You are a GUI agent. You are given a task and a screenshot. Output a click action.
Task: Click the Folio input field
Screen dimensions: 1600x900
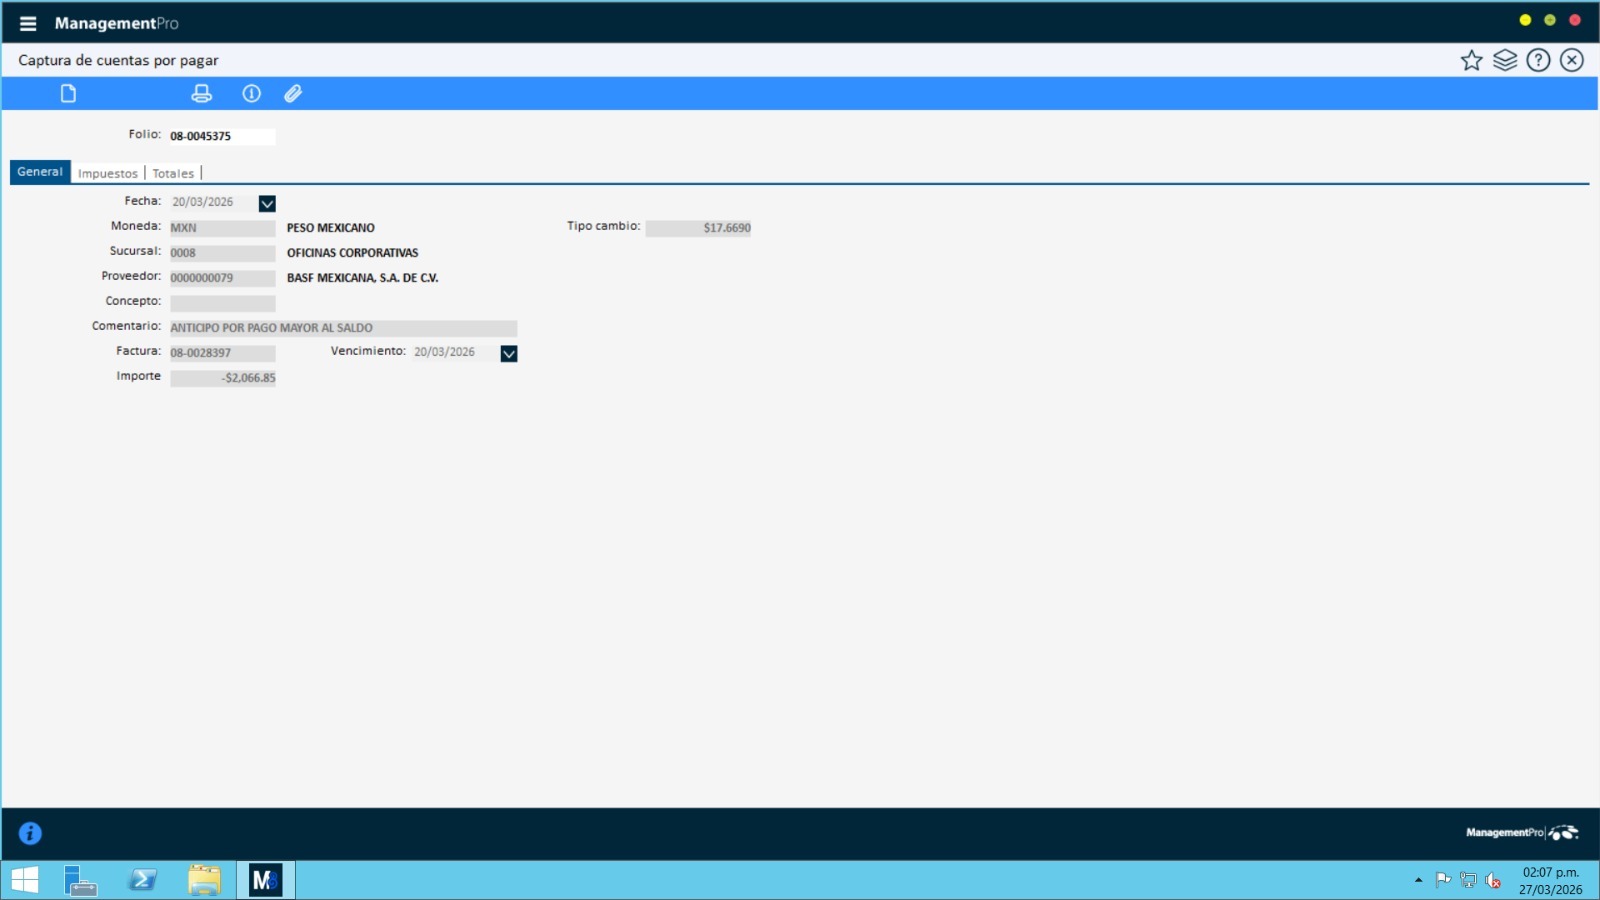[221, 136]
